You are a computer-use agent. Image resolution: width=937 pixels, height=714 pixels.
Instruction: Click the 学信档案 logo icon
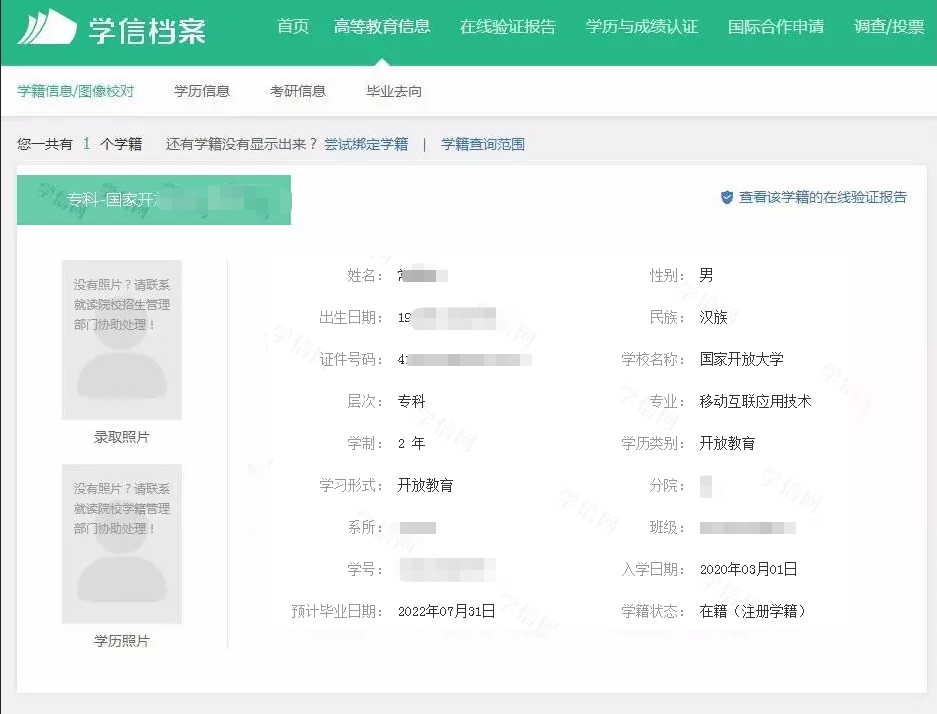coord(48,30)
